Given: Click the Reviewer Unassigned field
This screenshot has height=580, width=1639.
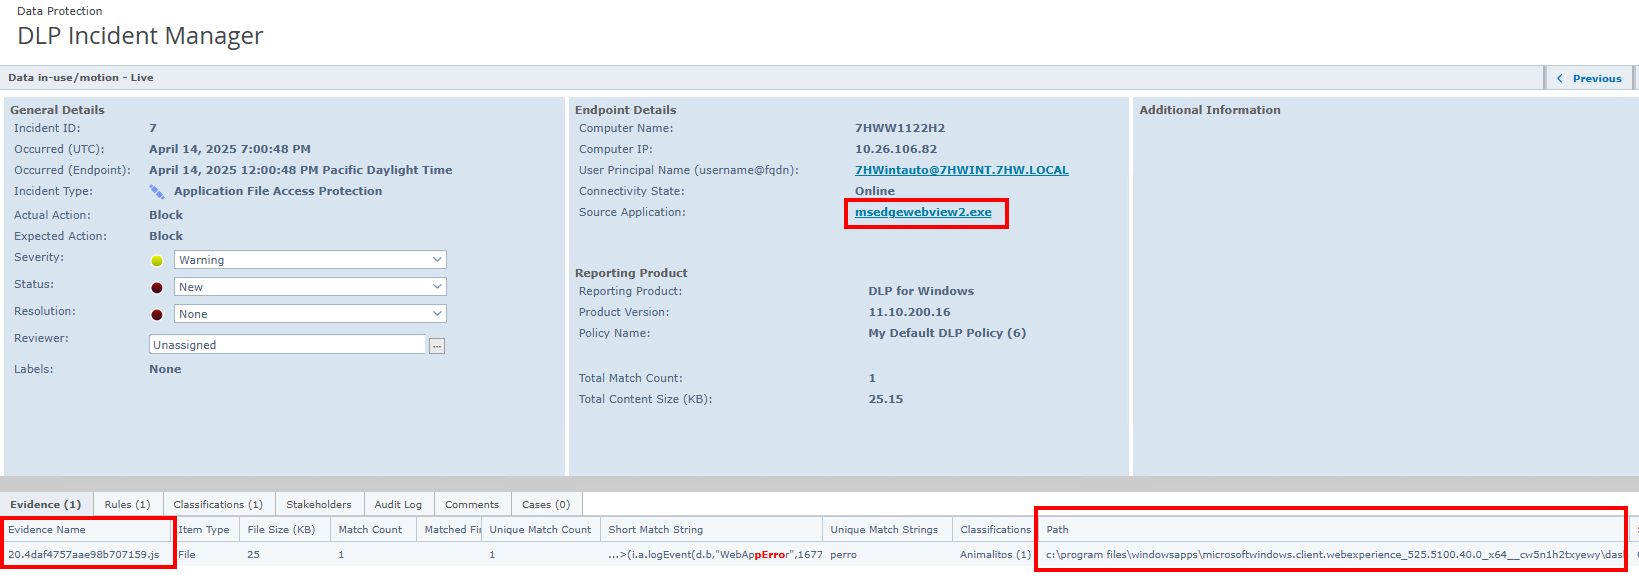Looking at the screenshot, I should click(x=287, y=345).
